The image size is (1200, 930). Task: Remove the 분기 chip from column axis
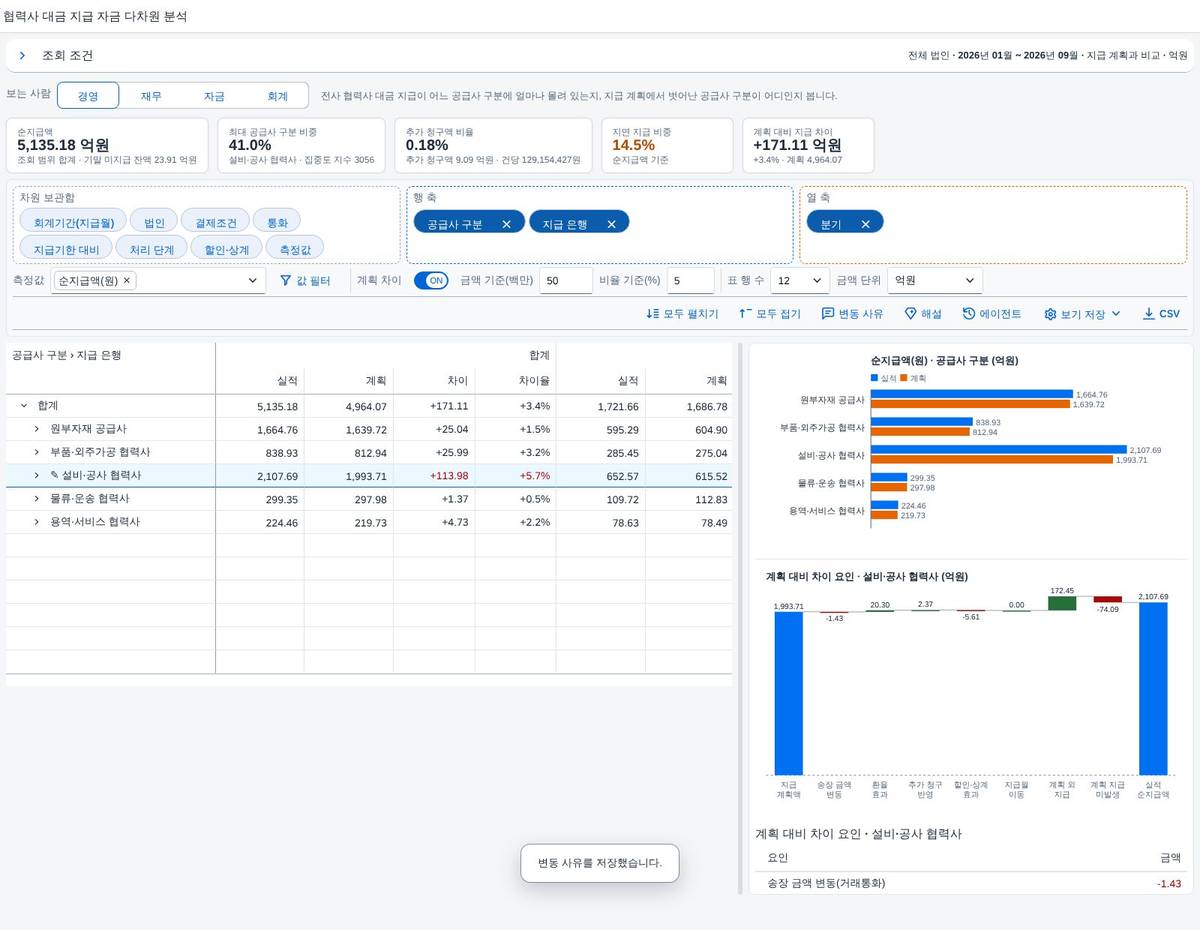[x=865, y=224]
